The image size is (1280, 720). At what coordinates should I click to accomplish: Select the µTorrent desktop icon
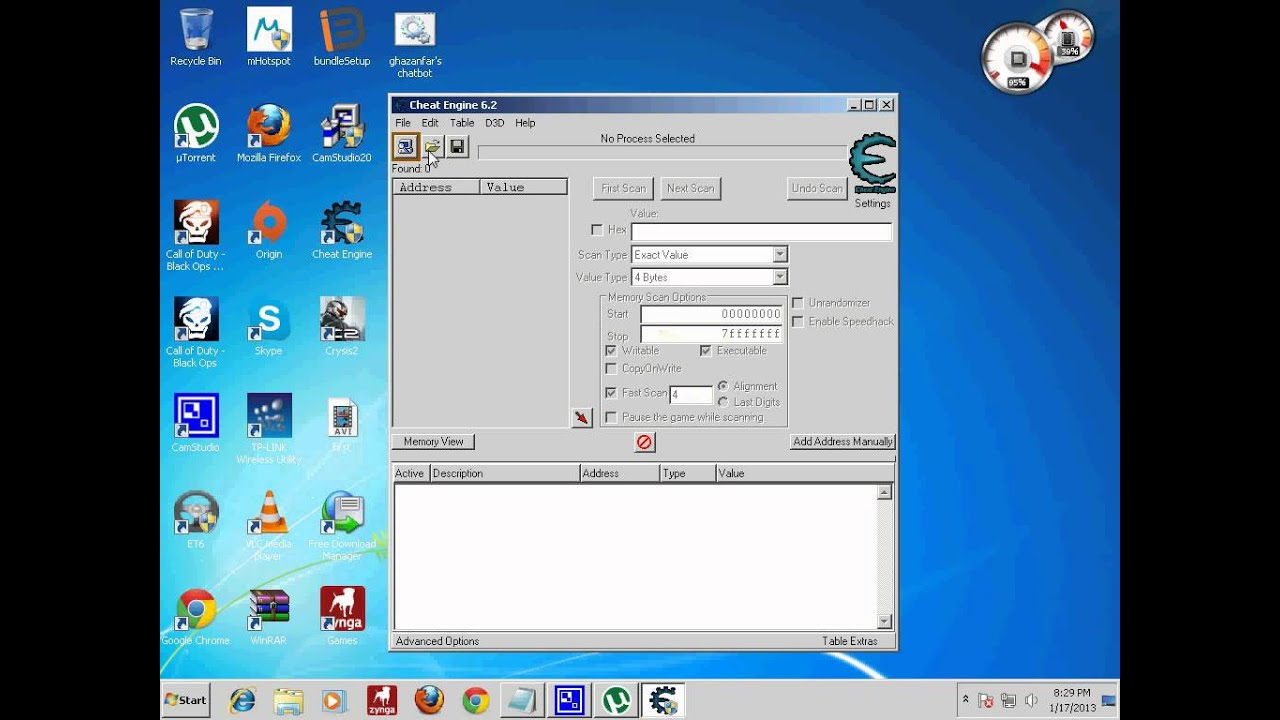pyautogui.click(x=196, y=134)
